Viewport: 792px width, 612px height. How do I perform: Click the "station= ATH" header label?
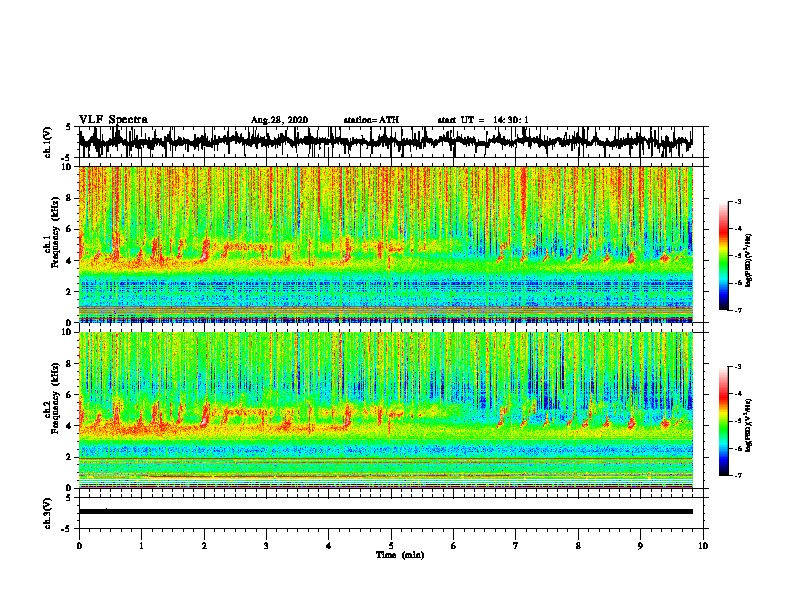coord(371,120)
